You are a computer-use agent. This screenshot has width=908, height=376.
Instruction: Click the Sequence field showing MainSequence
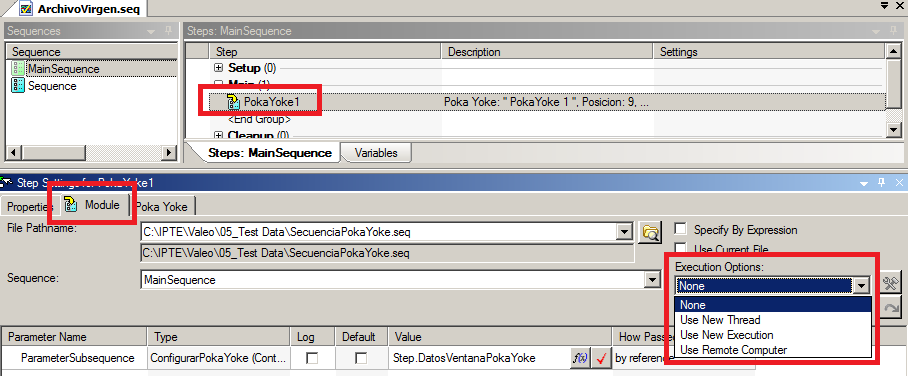pos(394,280)
